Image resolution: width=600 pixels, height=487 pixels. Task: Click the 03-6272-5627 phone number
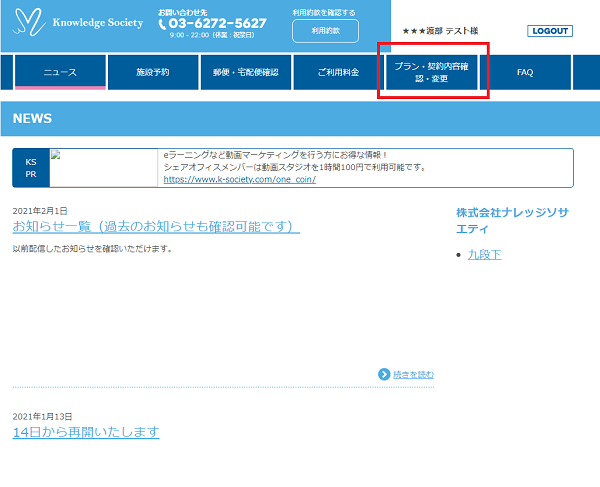217,24
